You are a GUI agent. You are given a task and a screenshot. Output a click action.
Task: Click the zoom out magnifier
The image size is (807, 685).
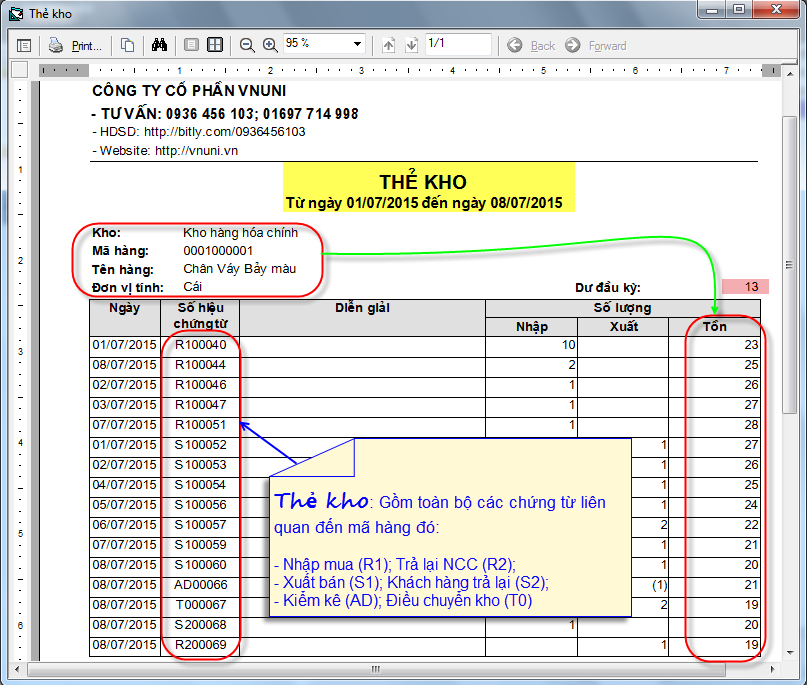pos(247,45)
